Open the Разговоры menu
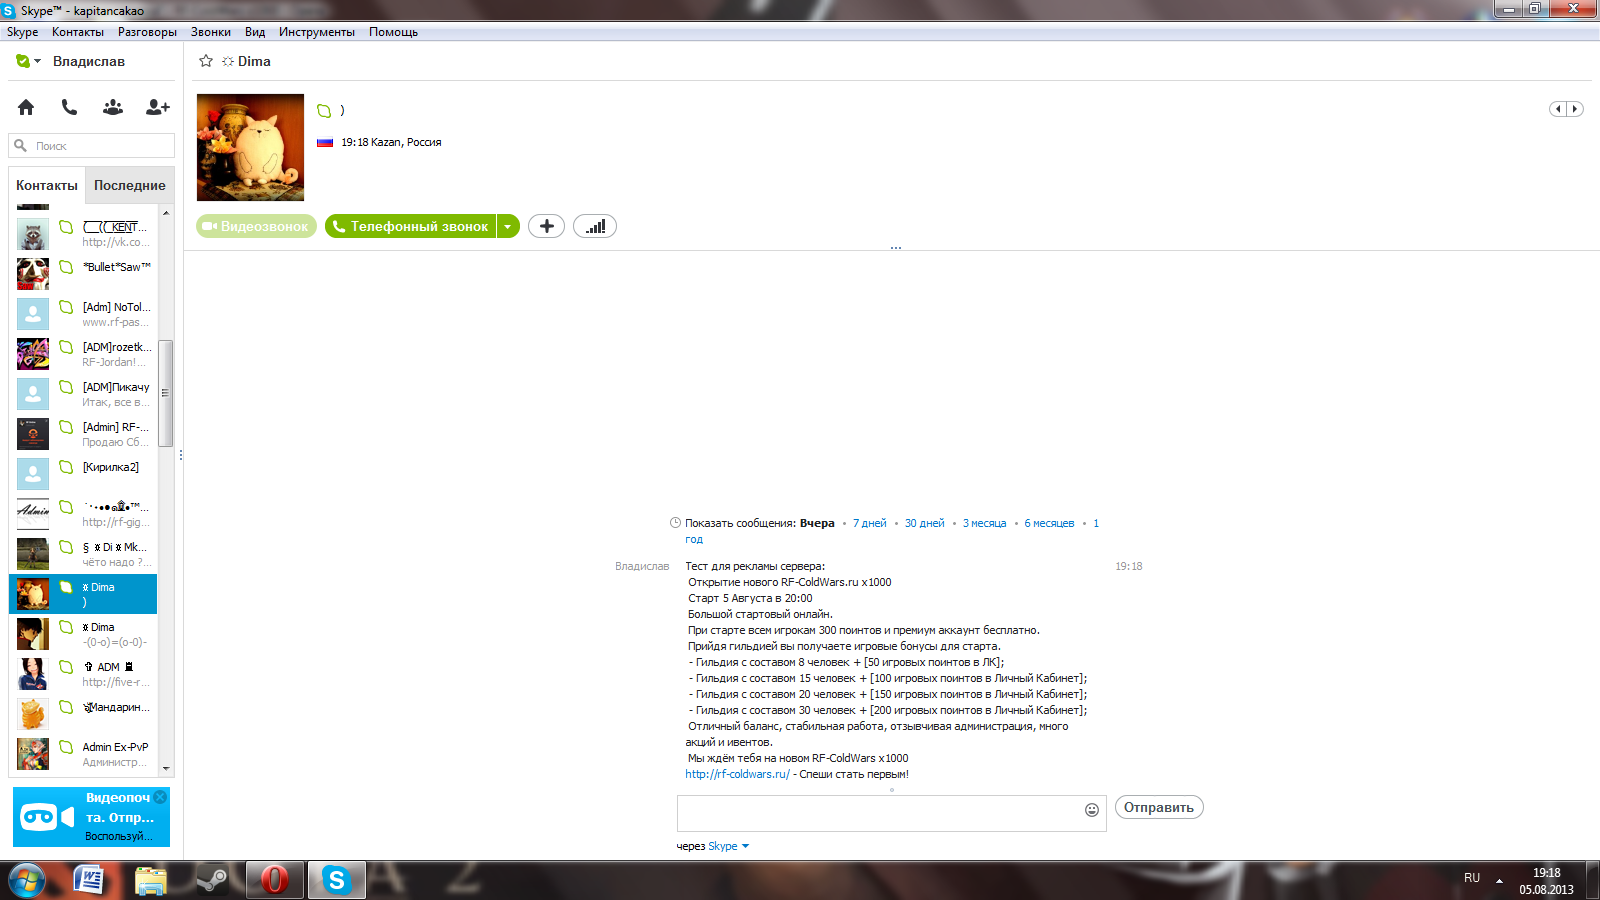Image resolution: width=1600 pixels, height=900 pixels. pyautogui.click(x=147, y=32)
